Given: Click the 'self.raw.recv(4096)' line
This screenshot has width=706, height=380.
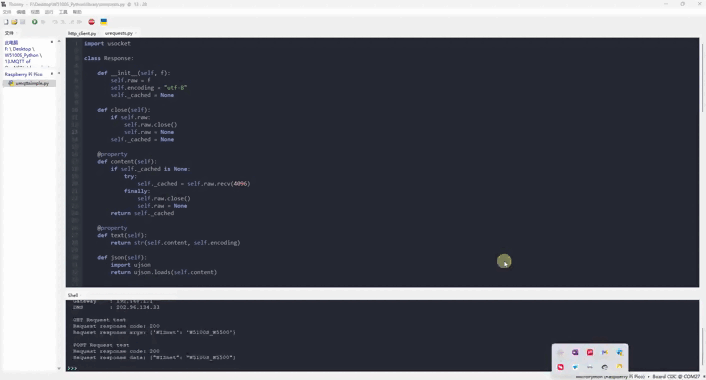Looking at the screenshot, I should pos(194,184).
